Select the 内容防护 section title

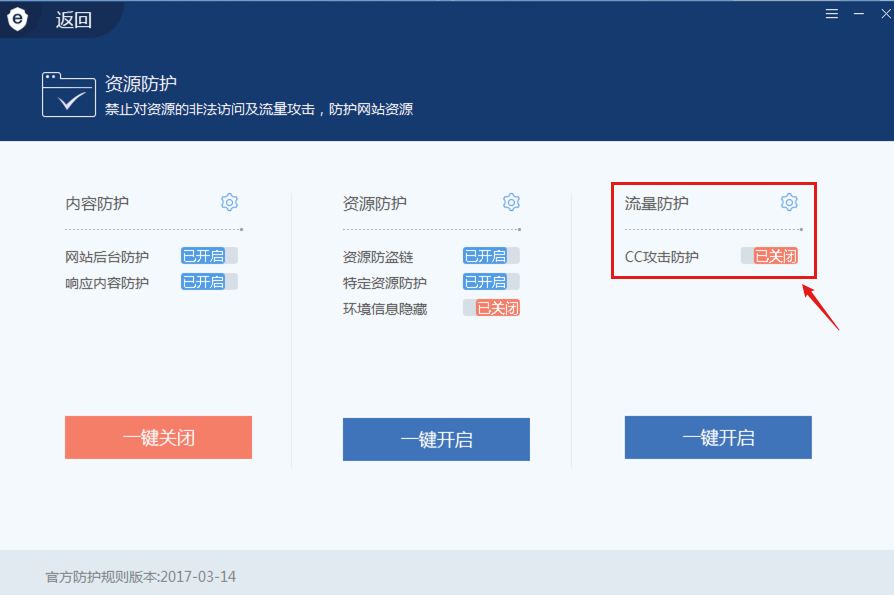click(x=97, y=203)
